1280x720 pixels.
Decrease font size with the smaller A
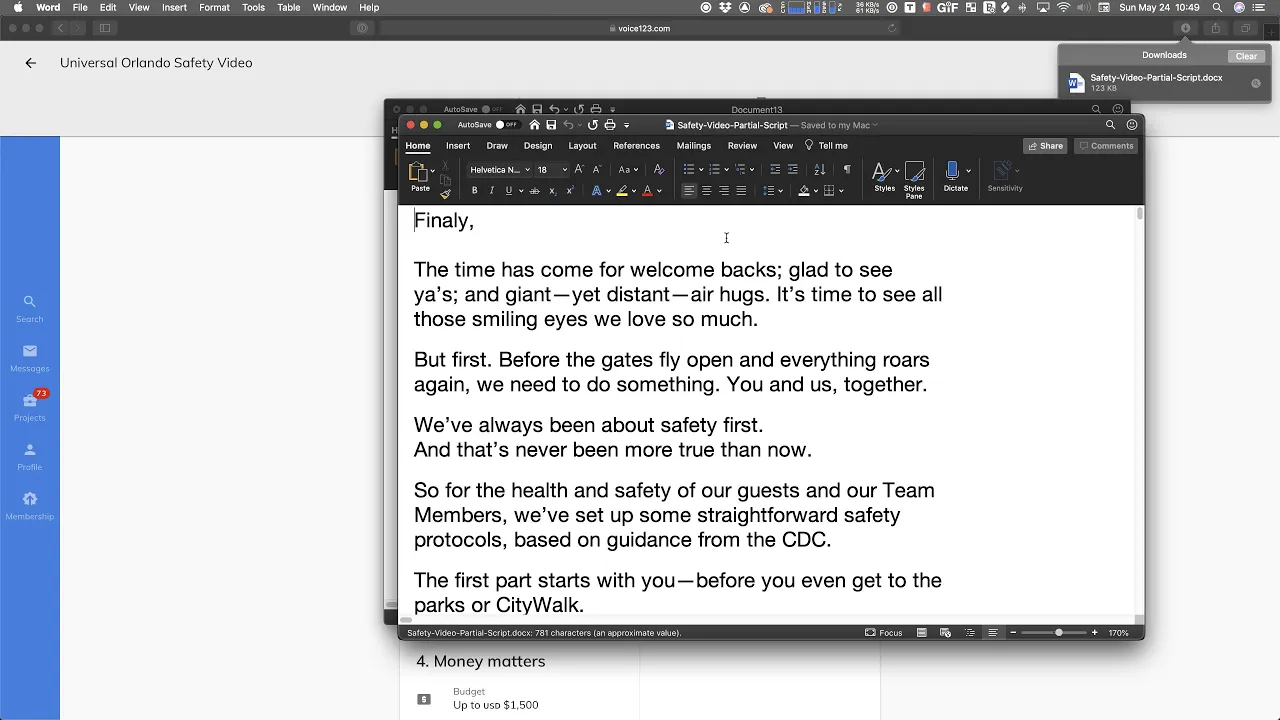[x=597, y=170]
